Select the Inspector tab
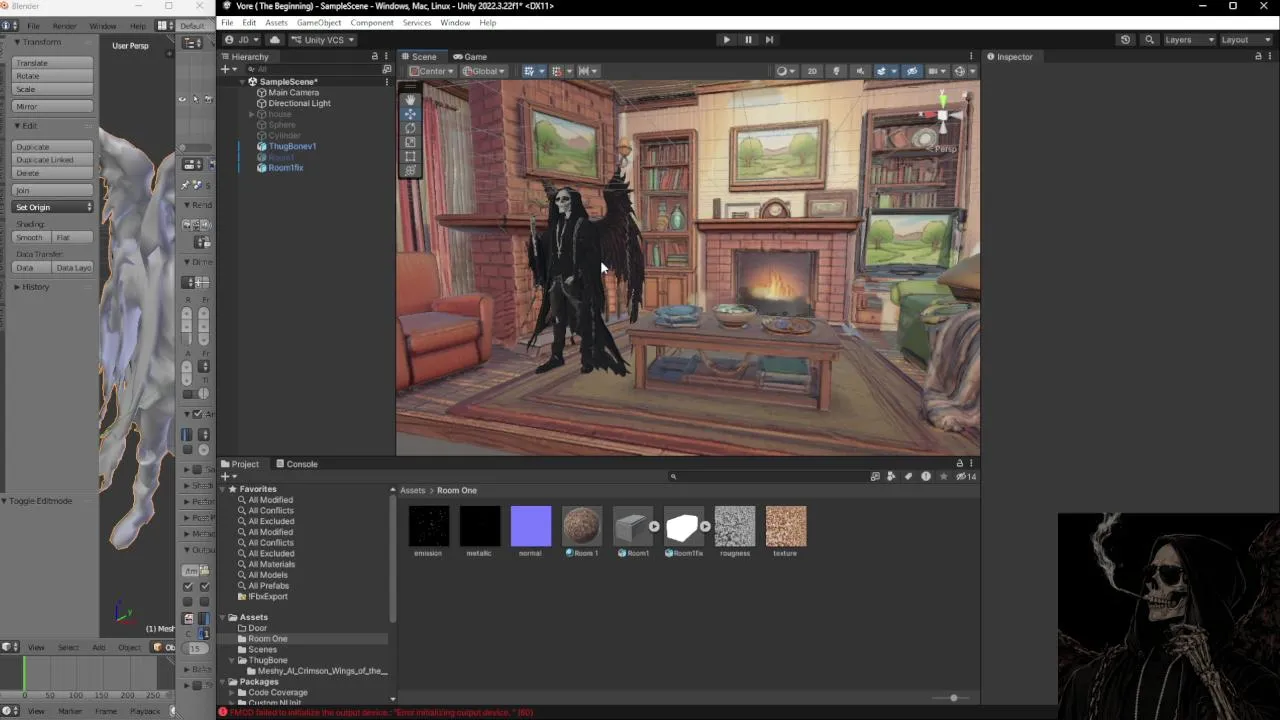 (1010, 57)
